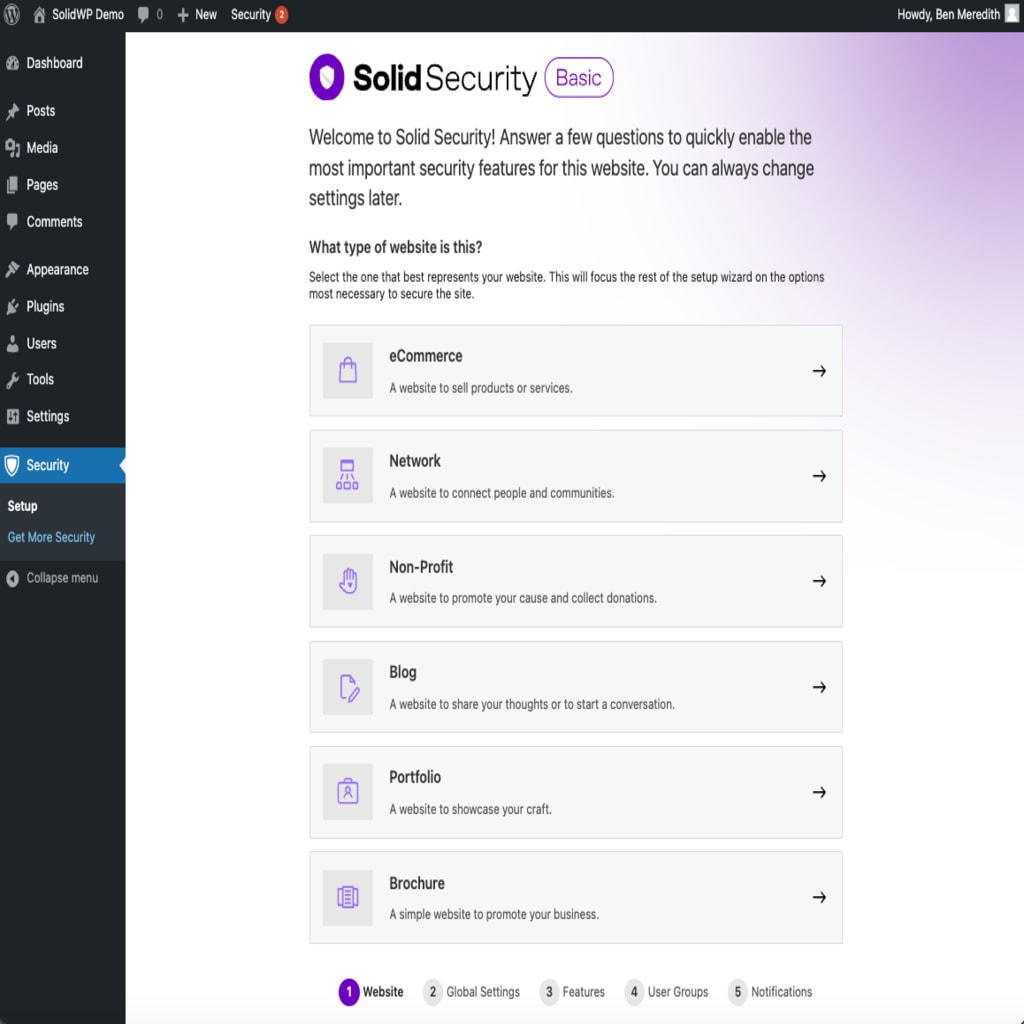
Task: Click the Tools menu label
Action: [x=40, y=379]
